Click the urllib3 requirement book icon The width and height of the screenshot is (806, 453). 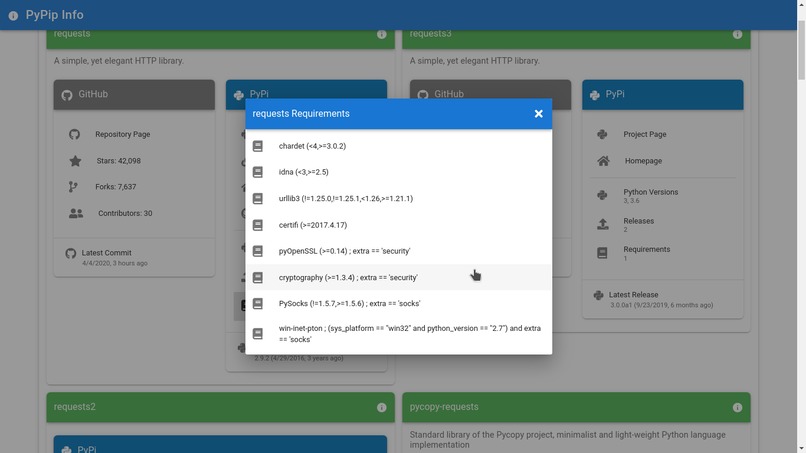coord(258,198)
